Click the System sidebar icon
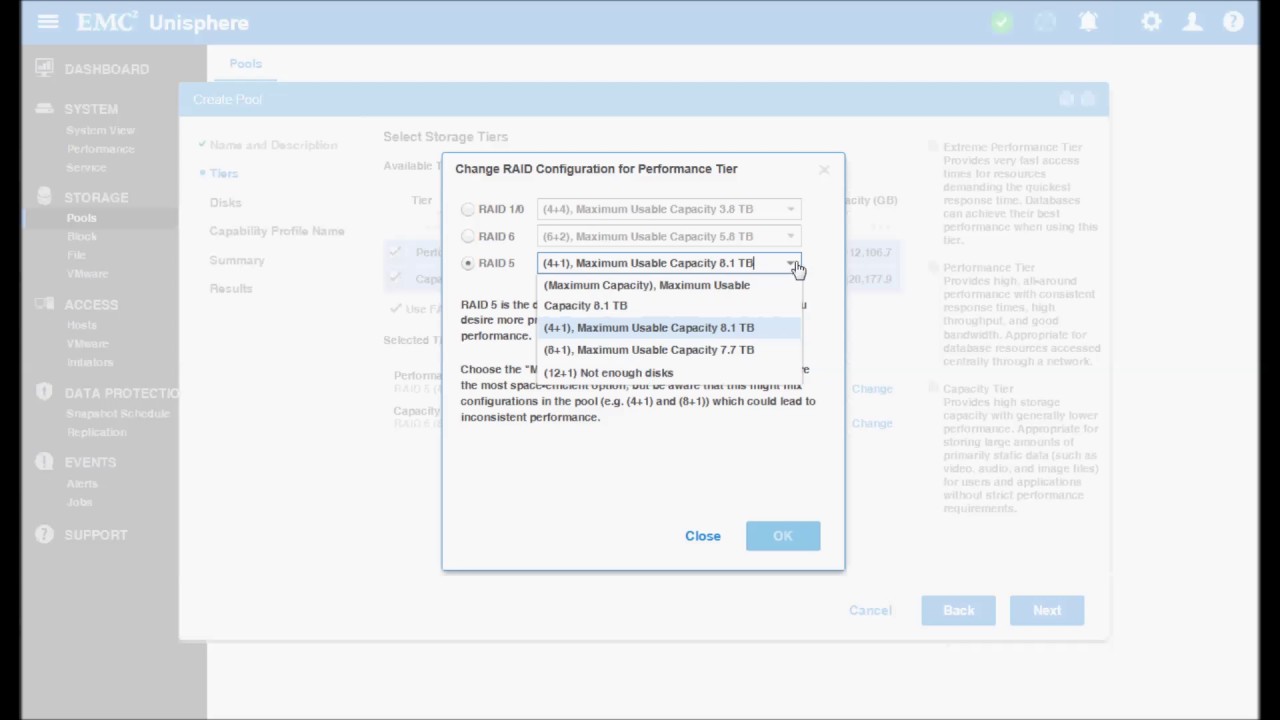 click(x=44, y=108)
